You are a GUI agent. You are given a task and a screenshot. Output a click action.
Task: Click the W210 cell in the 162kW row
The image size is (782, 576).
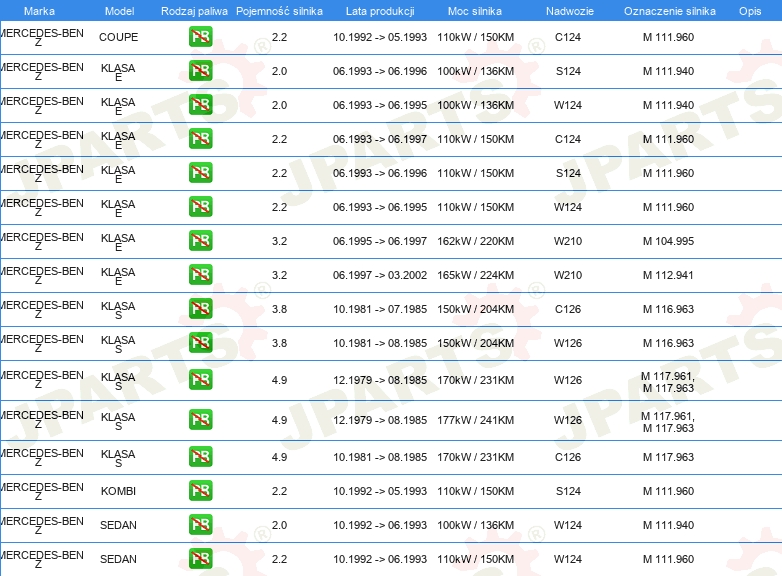(568, 241)
